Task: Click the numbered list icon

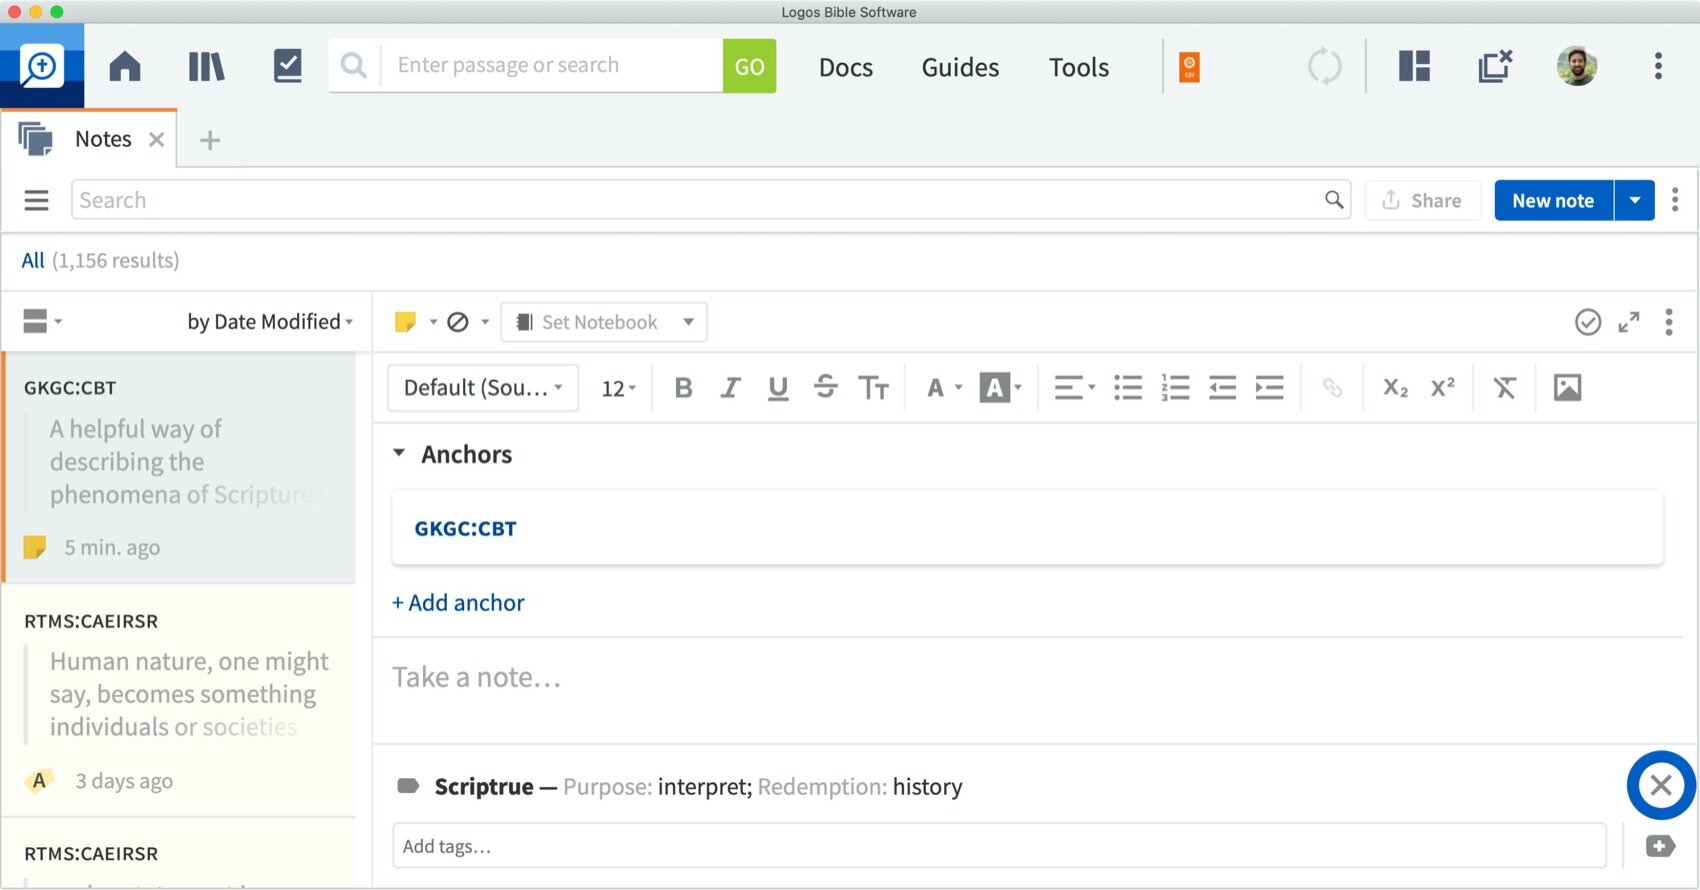Action: [1175, 388]
